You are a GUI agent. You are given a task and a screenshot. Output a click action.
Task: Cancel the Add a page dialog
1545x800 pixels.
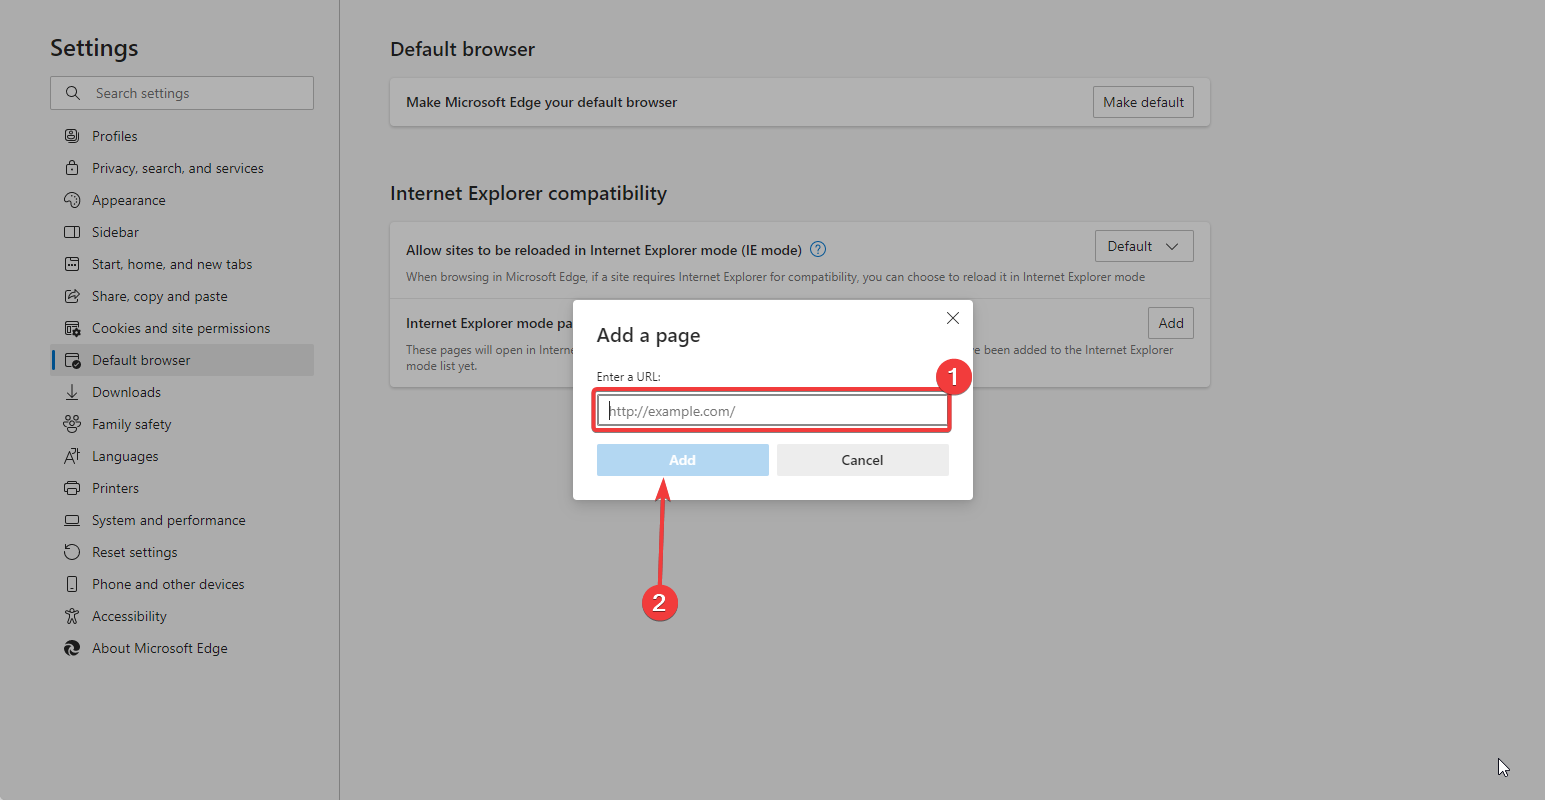point(863,460)
